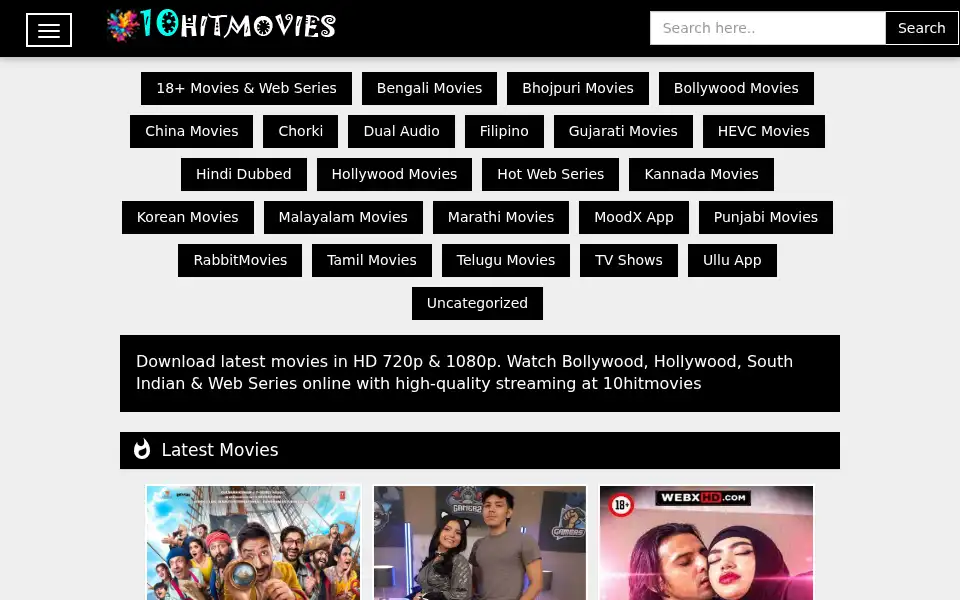Click the MoodX App link
This screenshot has width=960, height=600.
634,217
